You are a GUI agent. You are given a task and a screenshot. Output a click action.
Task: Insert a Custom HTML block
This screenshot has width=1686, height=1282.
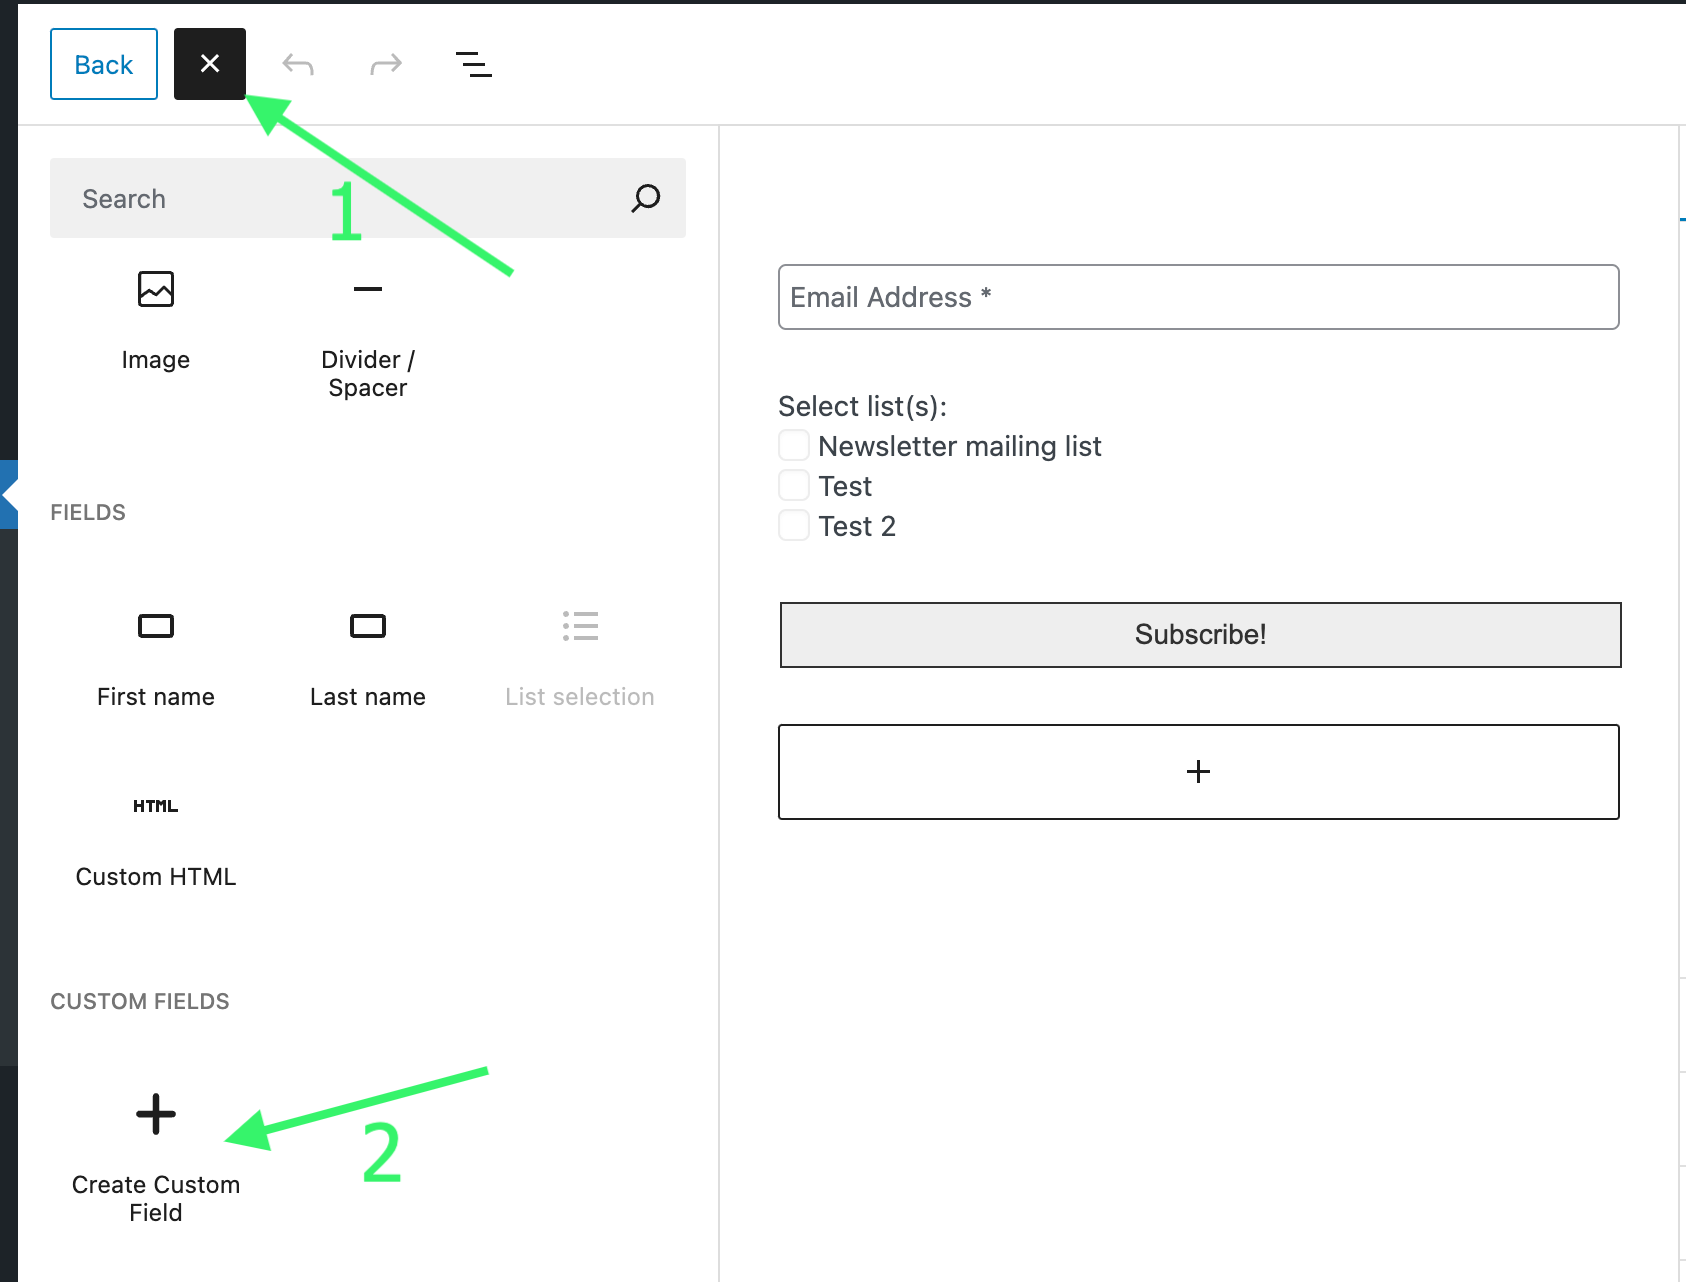point(156,840)
